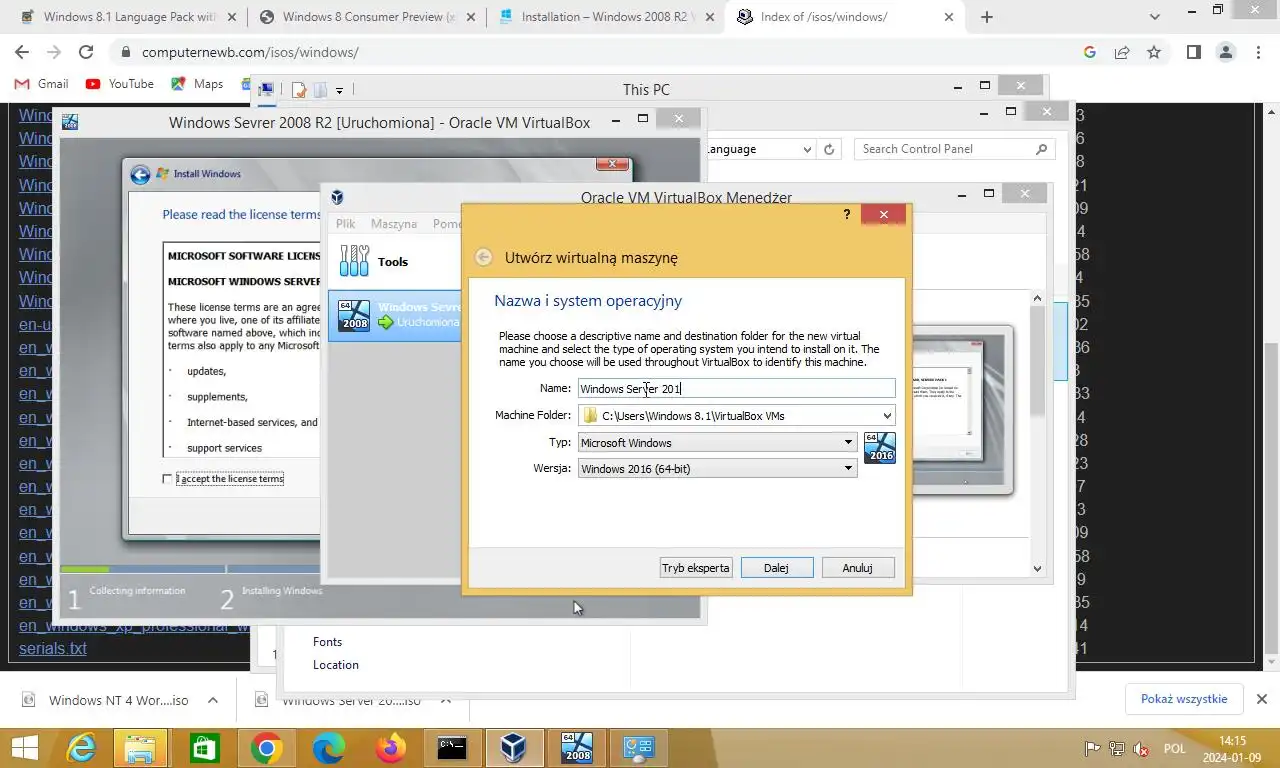1280x768 pixels.
Task: Select the Tools item in VirtualBox Manager
Action: tap(395, 261)
